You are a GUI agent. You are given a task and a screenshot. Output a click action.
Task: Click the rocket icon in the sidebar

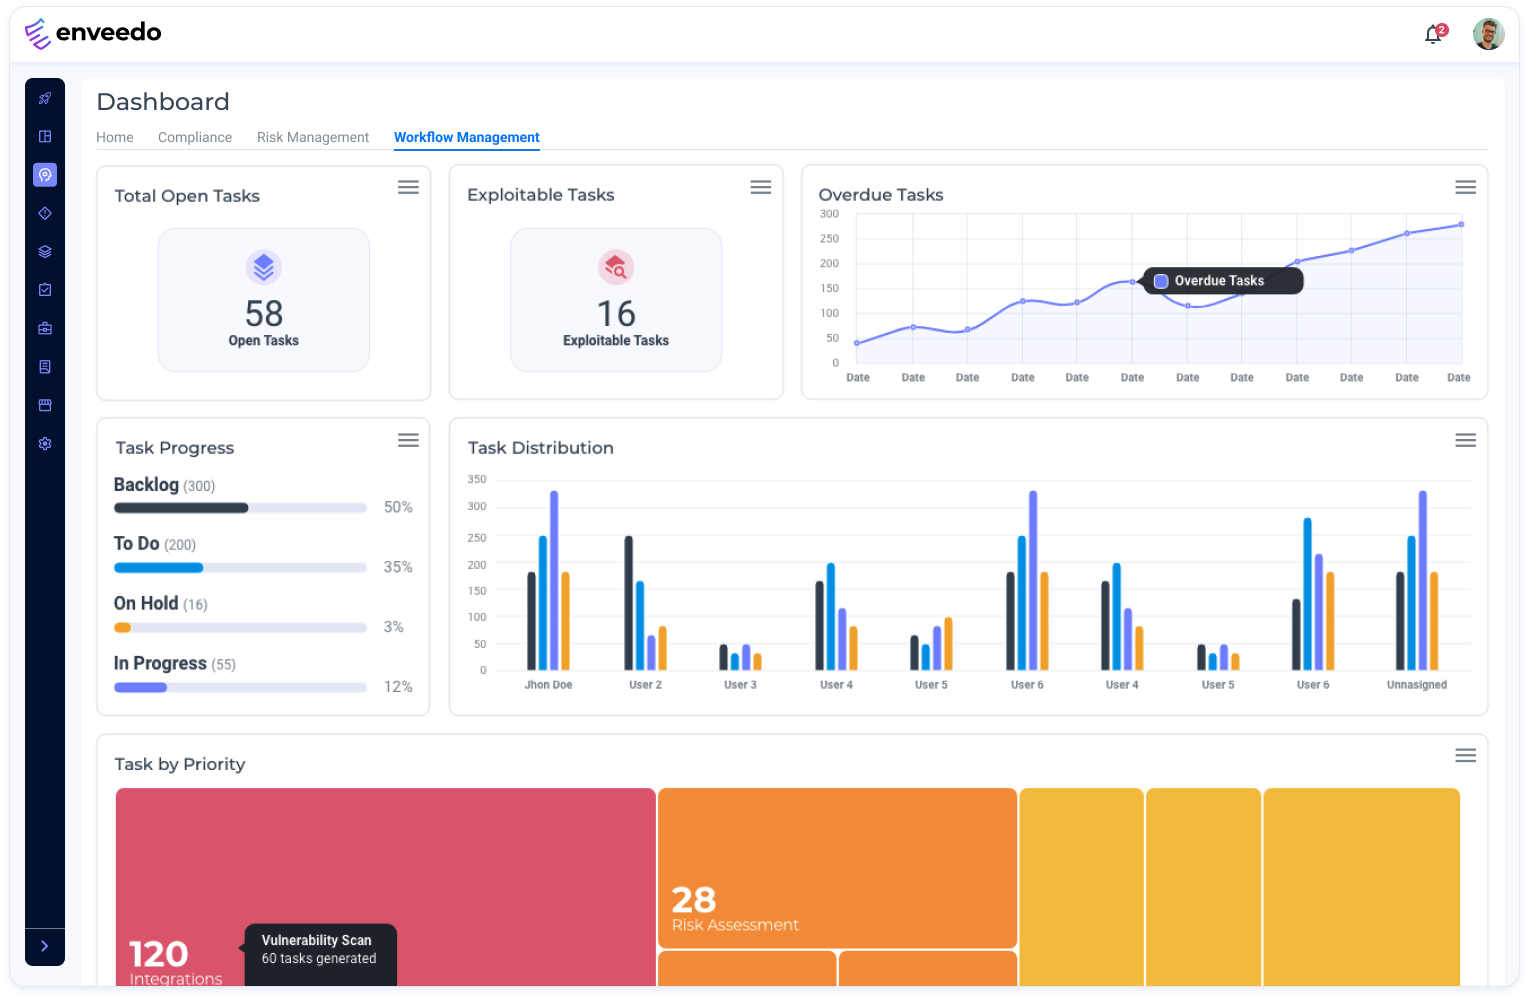click(45, 98)
